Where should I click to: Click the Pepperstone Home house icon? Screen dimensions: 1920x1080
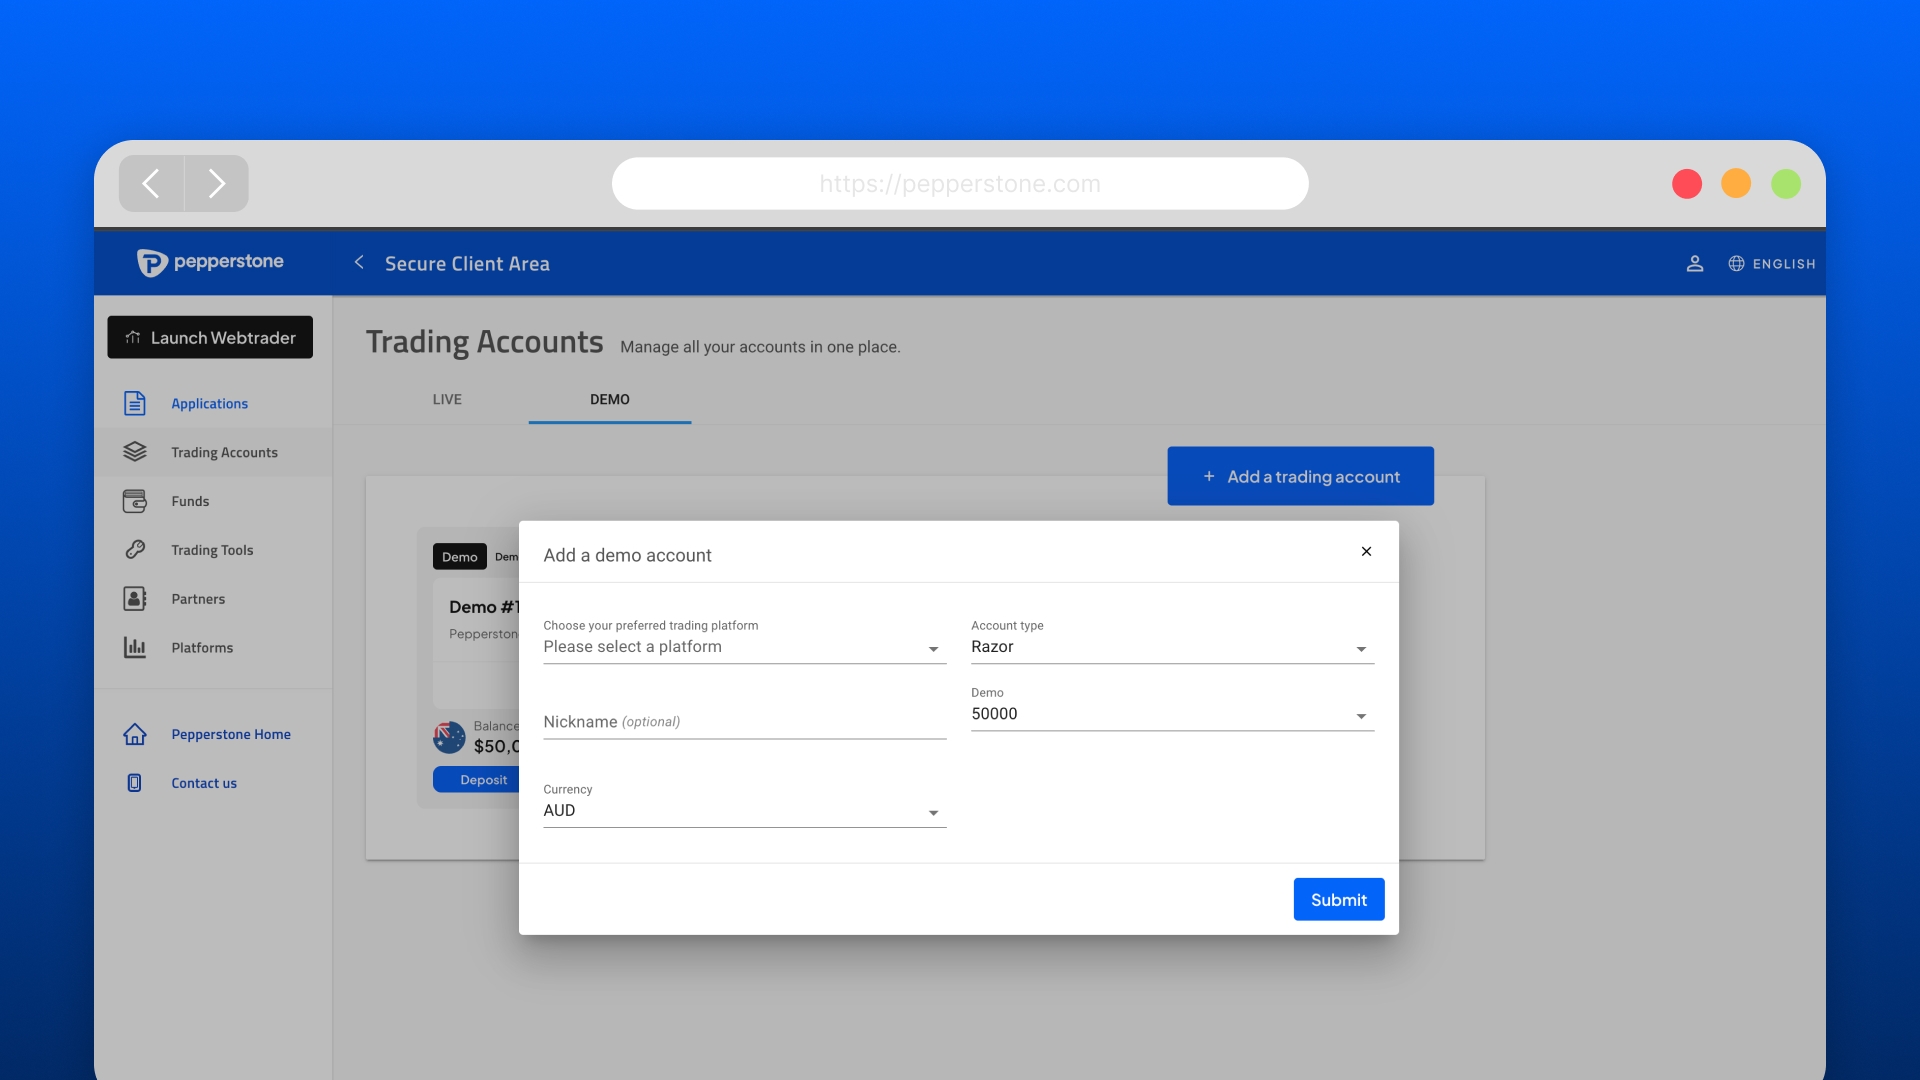pyautogui.click(x=134, y=734)
